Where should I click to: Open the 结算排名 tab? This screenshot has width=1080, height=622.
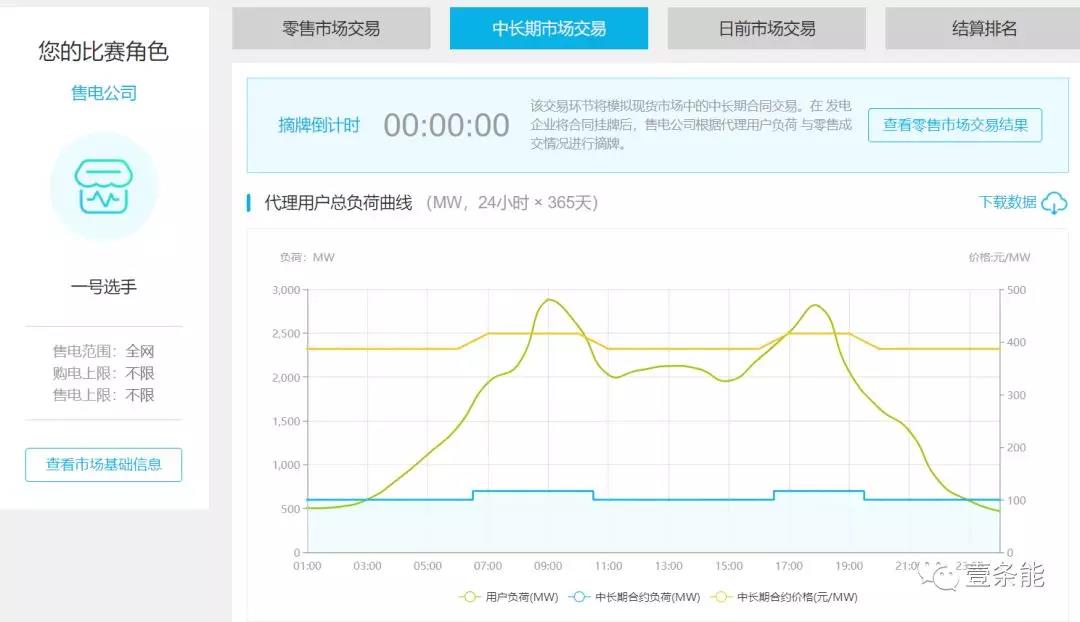pyautogui.click(x=983, y=29)
